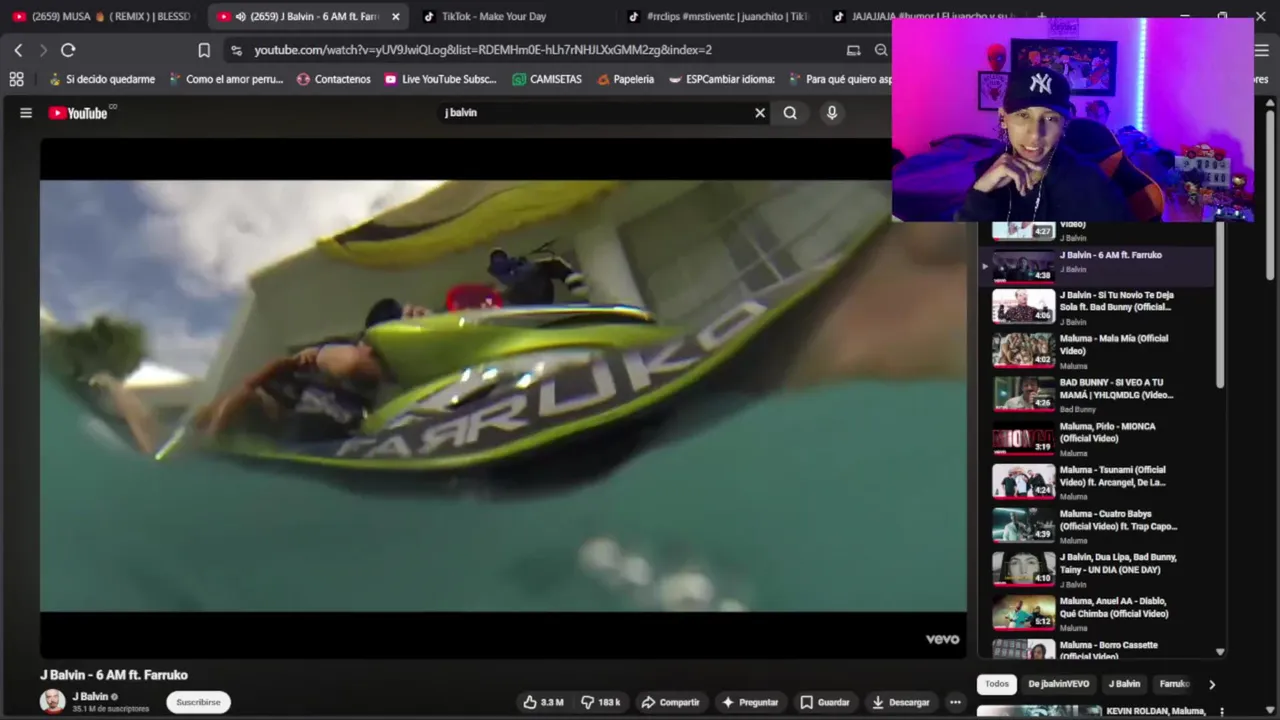The image size is (1280, 720).
Task: Switch to #rrclips juanchito TikTok tab
Action: pos(718,17)
